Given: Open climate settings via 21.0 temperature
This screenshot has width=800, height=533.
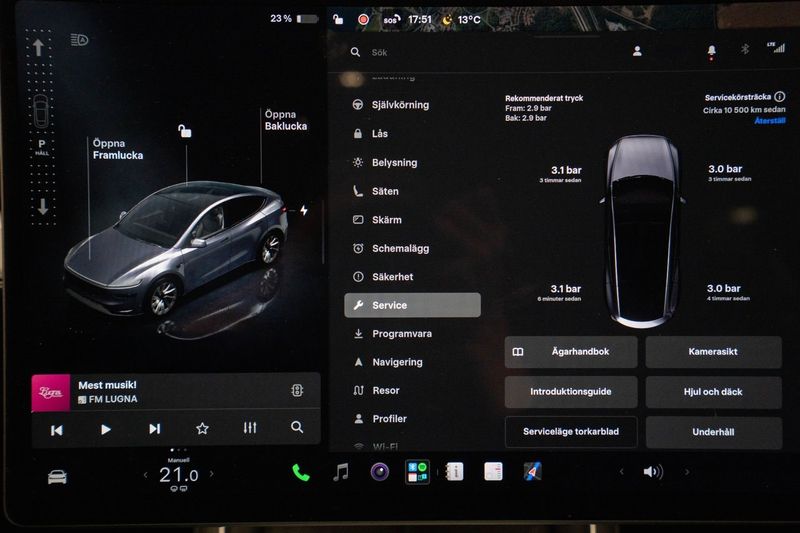Looking at the screenshot, I should tap(179, 475).
